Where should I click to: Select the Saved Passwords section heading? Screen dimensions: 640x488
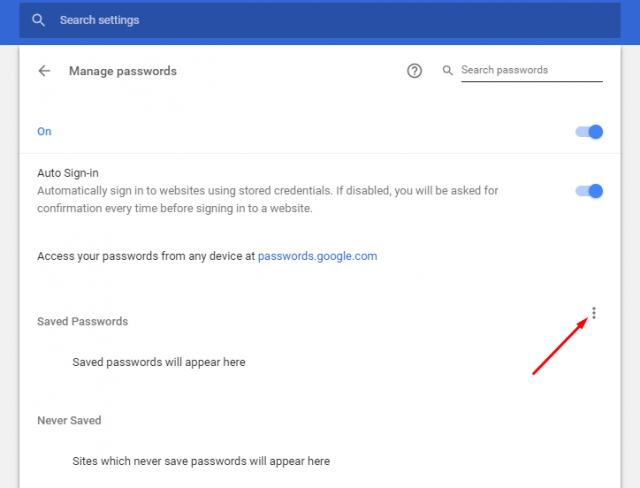point(82,321)
